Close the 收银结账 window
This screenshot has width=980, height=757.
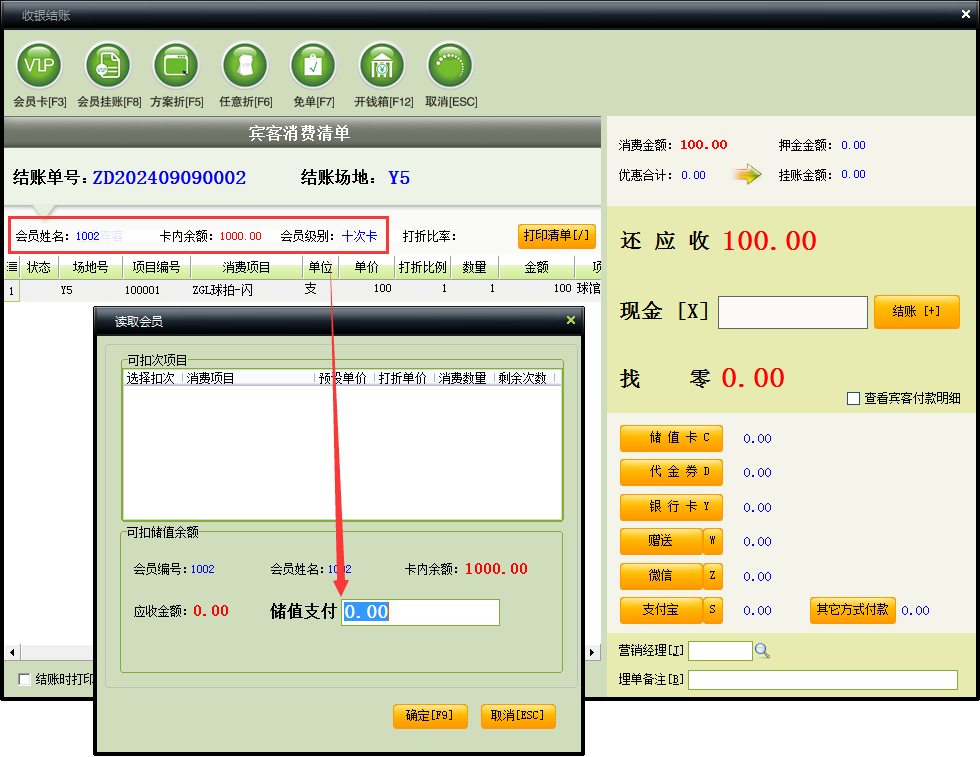(x=966, y=14)
